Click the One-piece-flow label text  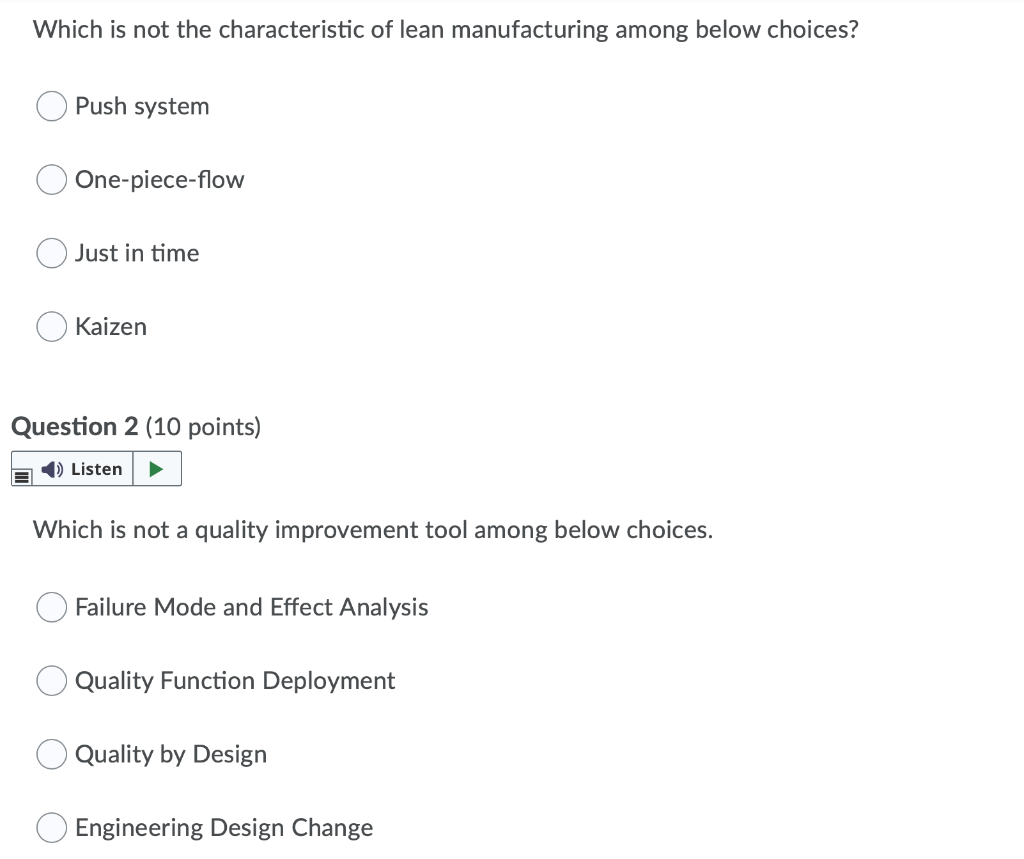[159, 180]
